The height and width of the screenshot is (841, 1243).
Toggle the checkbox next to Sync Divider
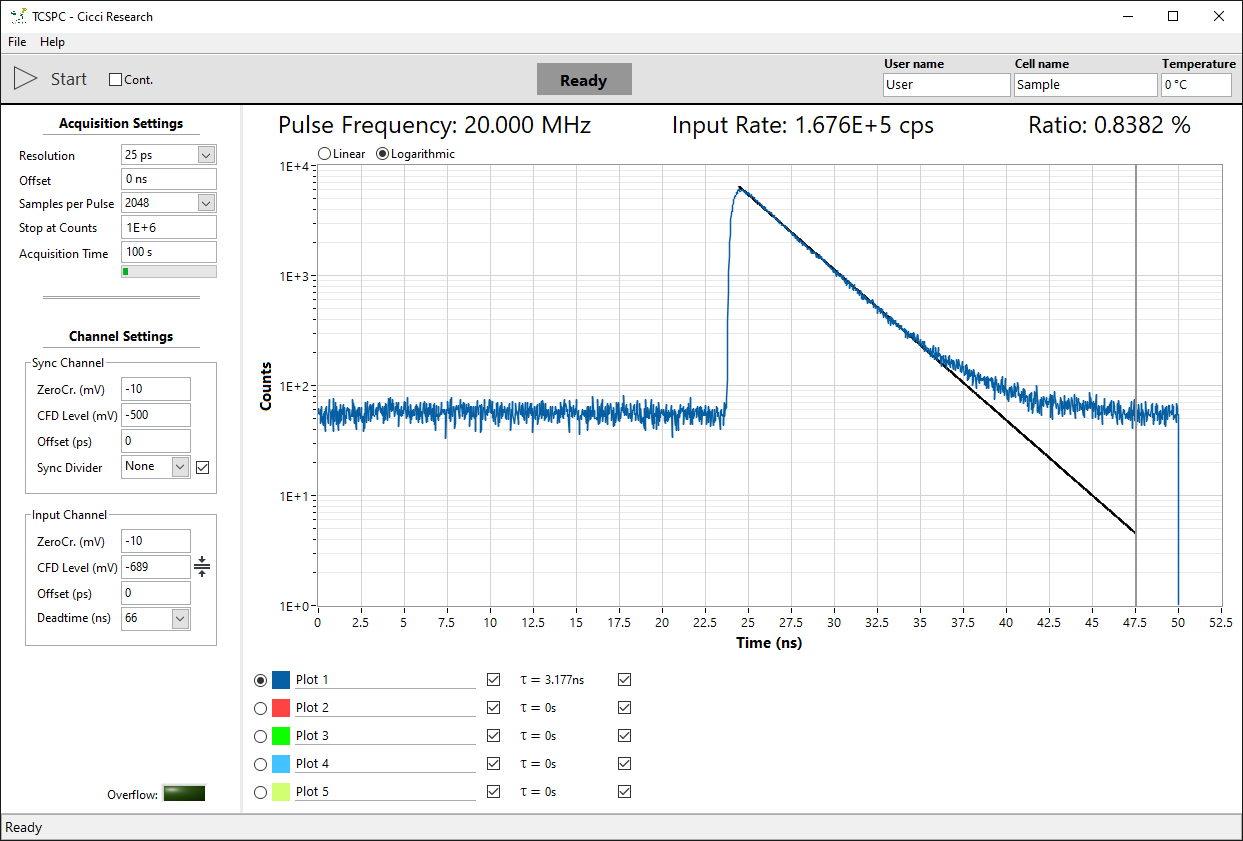tap(203, 467)
